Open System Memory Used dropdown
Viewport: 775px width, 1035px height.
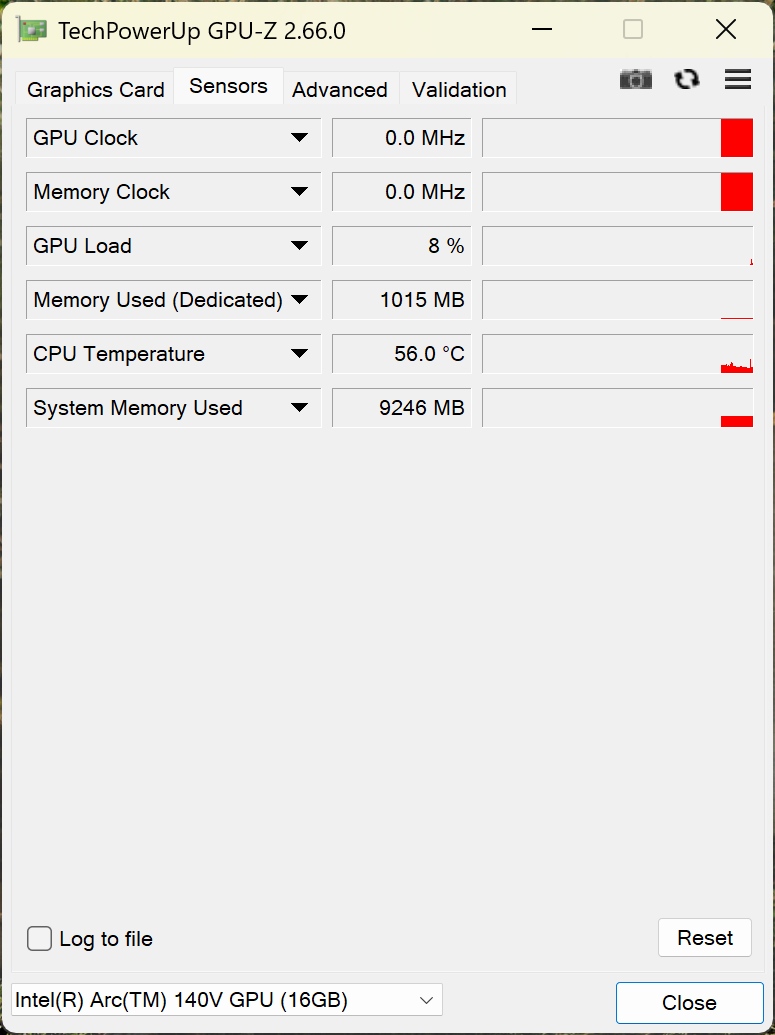[299, 409]
